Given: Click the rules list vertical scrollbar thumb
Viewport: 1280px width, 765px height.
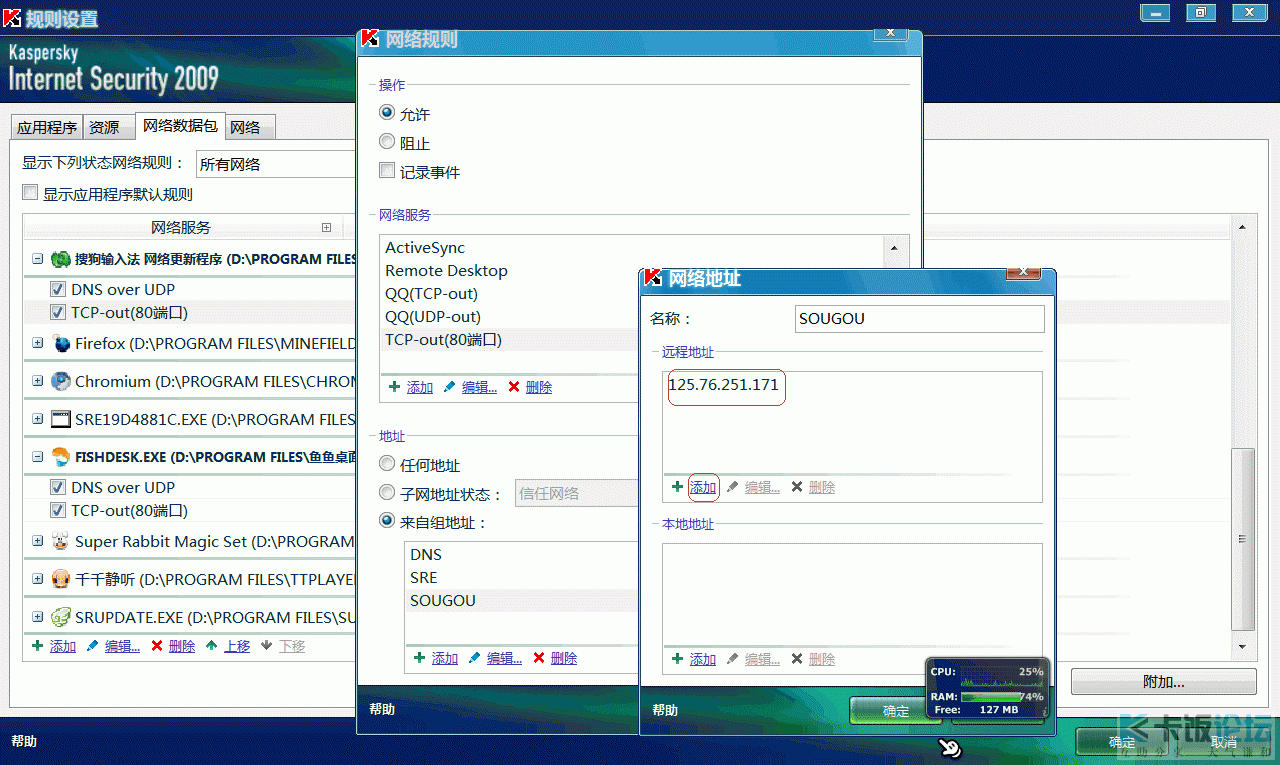Looking at the screenshot, I should coord(1242,539).
